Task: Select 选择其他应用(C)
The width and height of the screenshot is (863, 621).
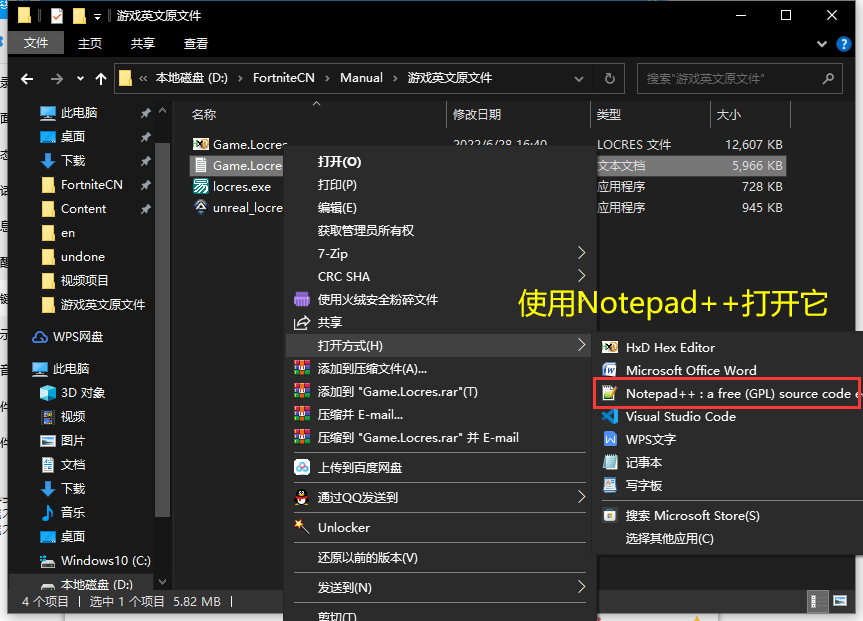Action: 669,538
